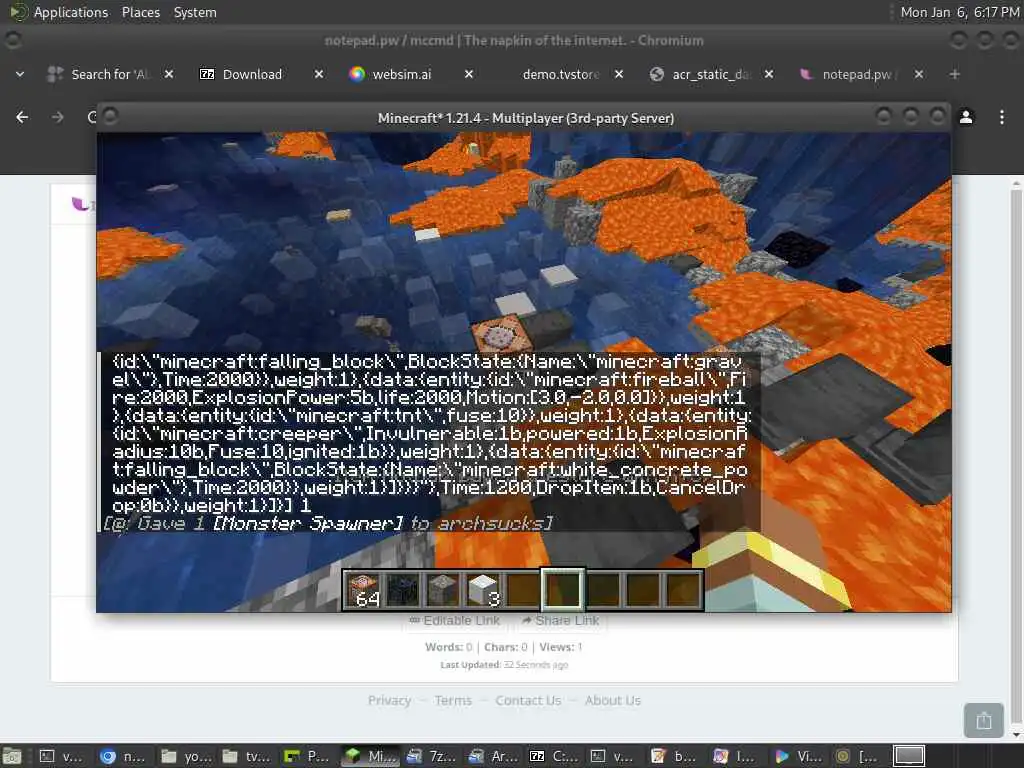Click the workspace switcher box

[x=908, y=756]
